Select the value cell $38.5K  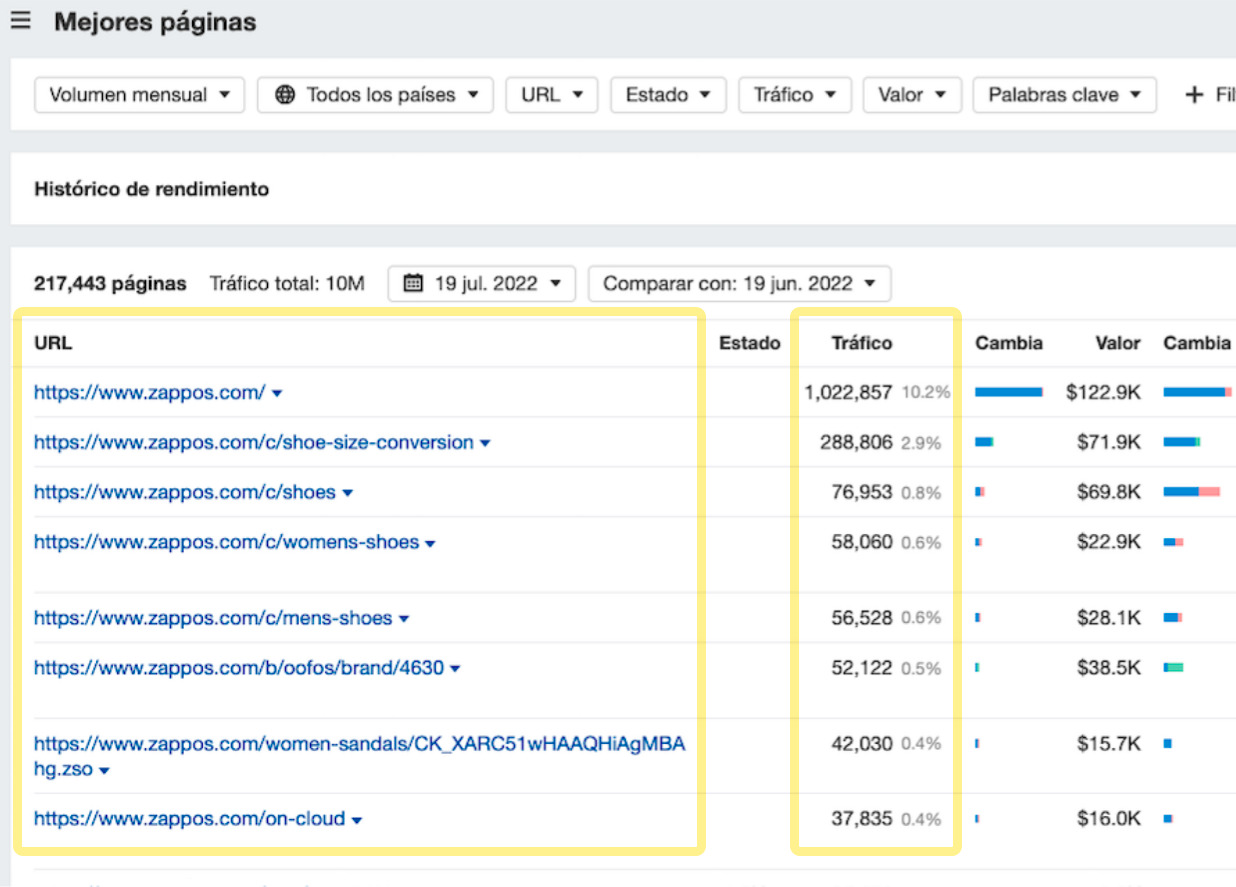(1109, 669)
